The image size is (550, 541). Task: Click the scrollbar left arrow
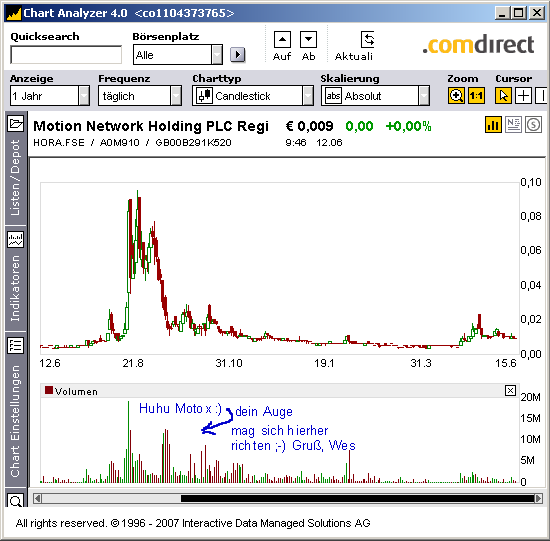[37, 498]
